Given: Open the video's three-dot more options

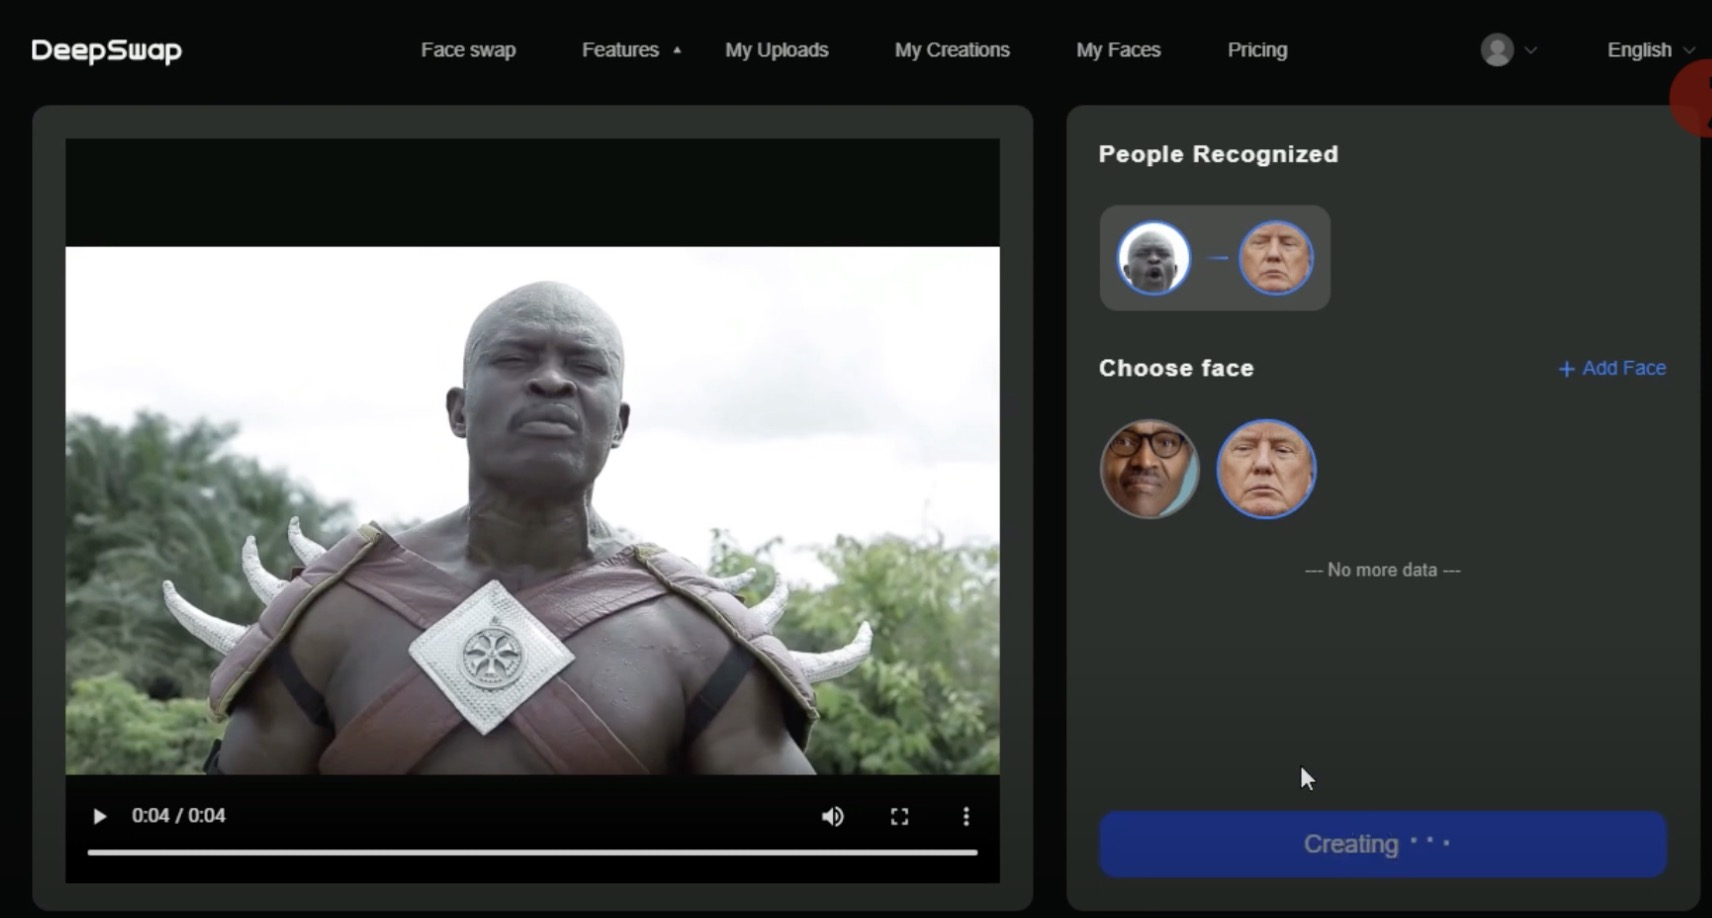Looking at the screenshot, I should point(965,817).
